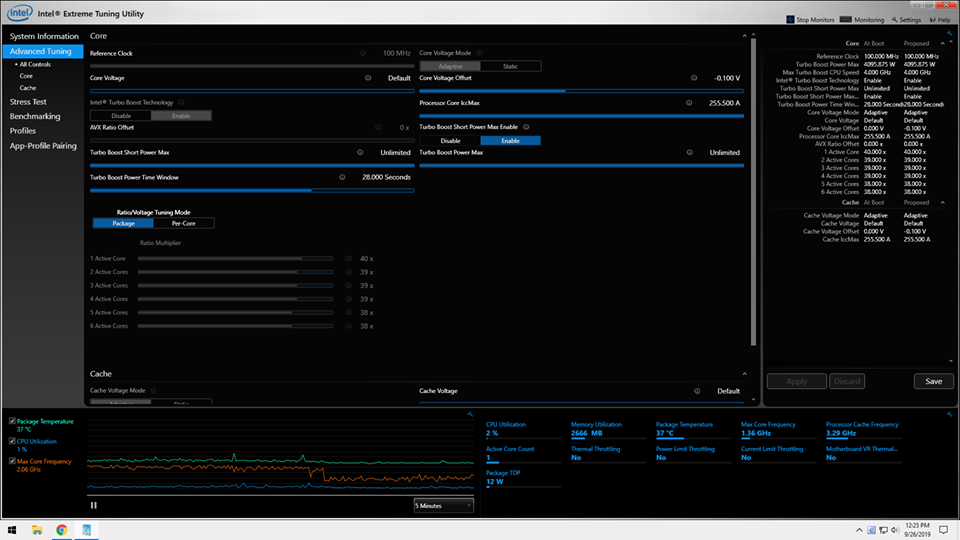The image size is (960, 540).
Task: Click info icon beside Core Voltage Default
Action: pyautogui.click(x=368, y=78)
